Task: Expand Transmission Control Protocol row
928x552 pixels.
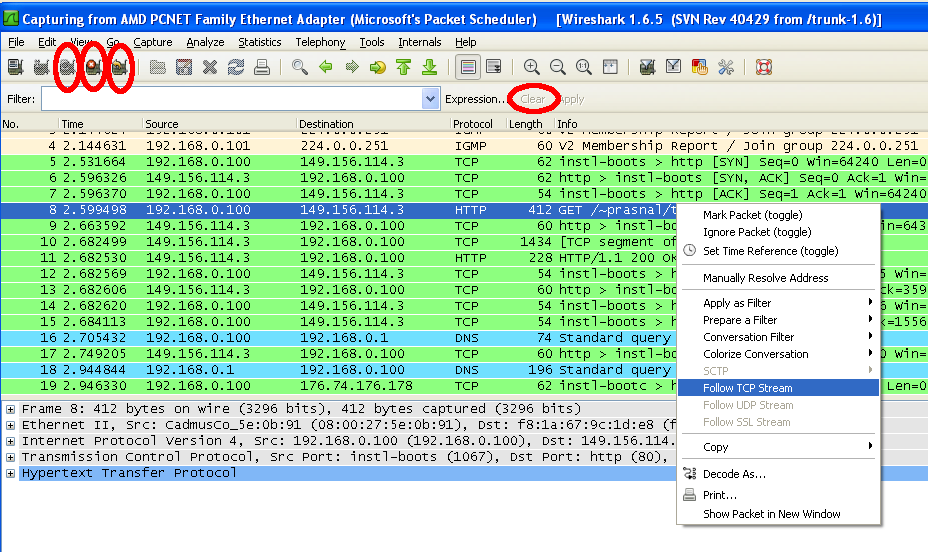Action: [10, 457]
